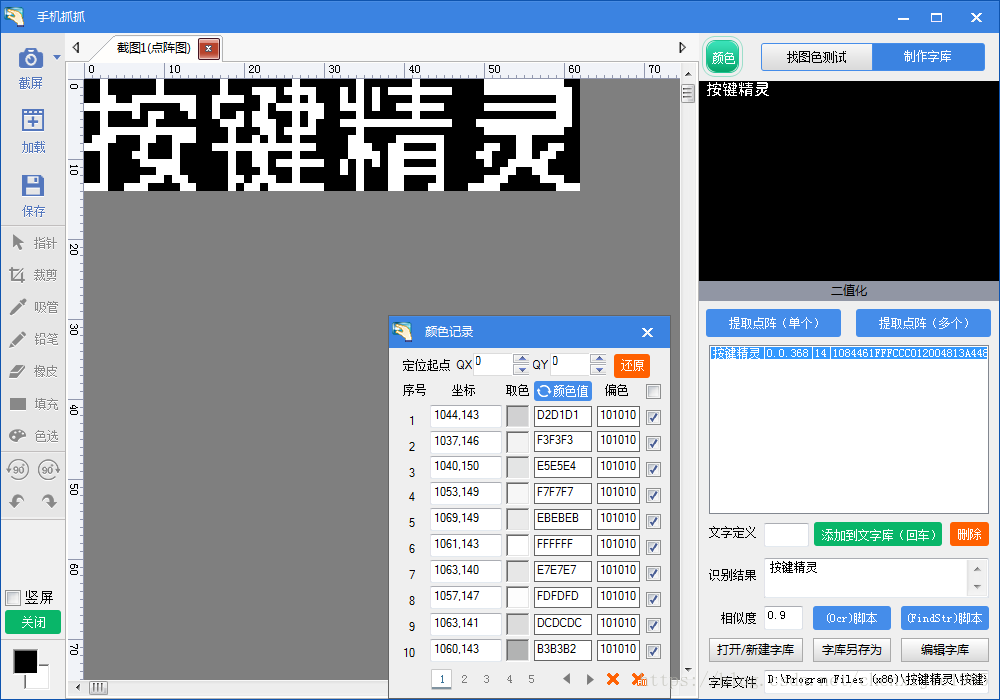Rotate image 90 degrees counterclockwise
The height and width of the screenshot is (700, 1000).
point(17,470)
